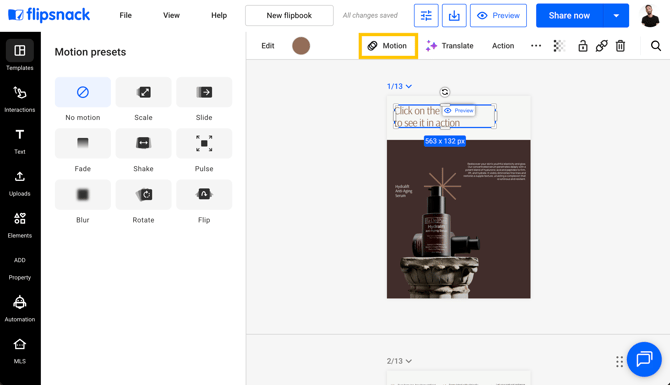
Task: Open the Elements sidebar panel
Action: click(20, 225)
